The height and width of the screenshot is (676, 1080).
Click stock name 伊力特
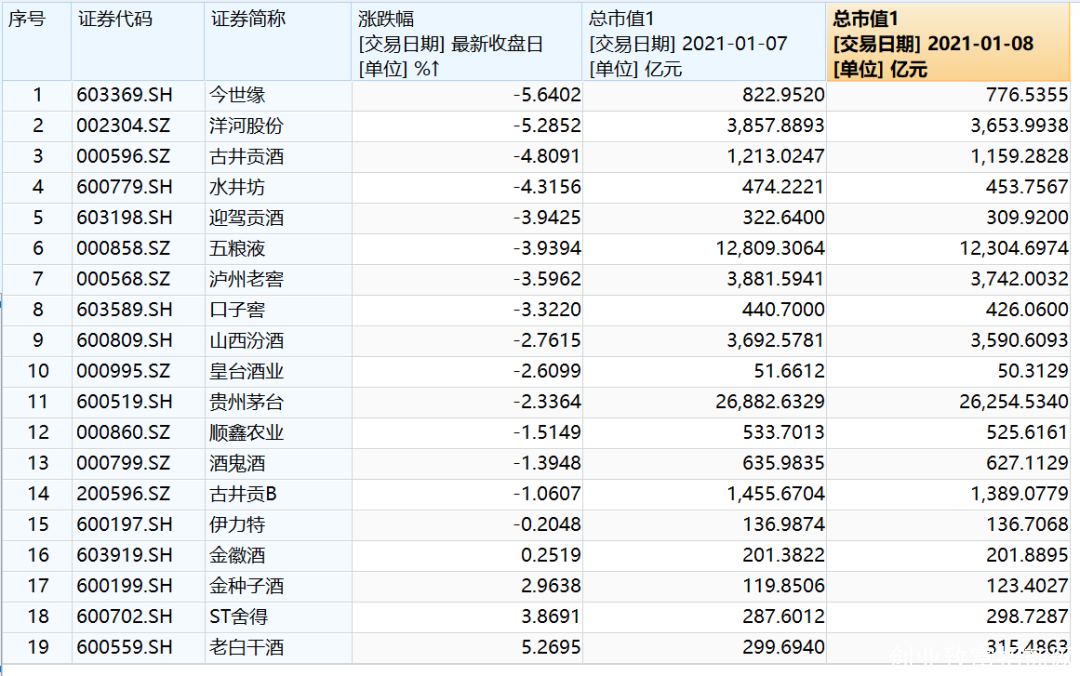pos(237,524)
